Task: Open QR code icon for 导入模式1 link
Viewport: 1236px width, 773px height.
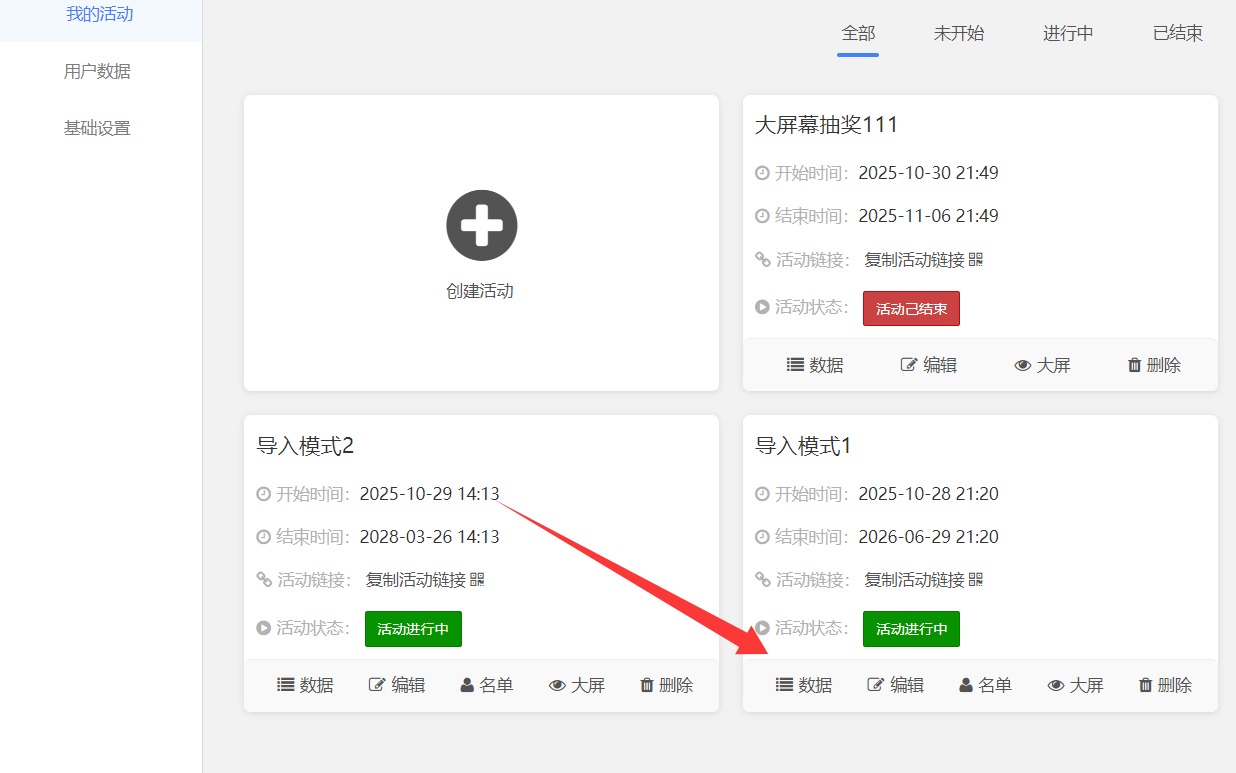Action: coord(976,580)
